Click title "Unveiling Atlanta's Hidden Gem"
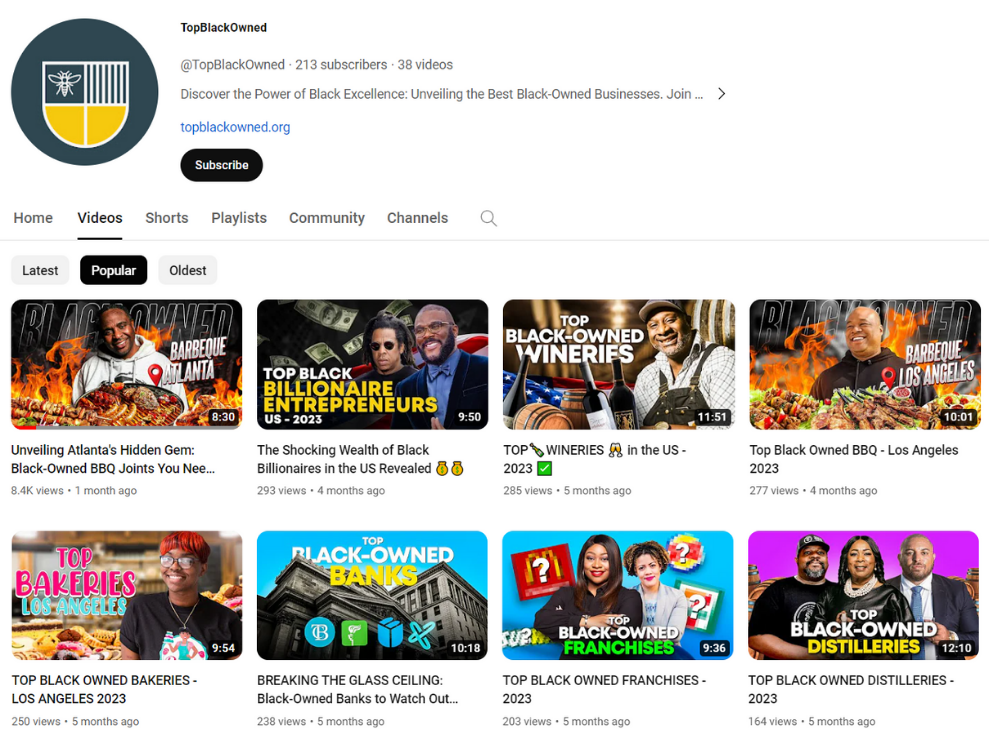 tap(113, 459)
